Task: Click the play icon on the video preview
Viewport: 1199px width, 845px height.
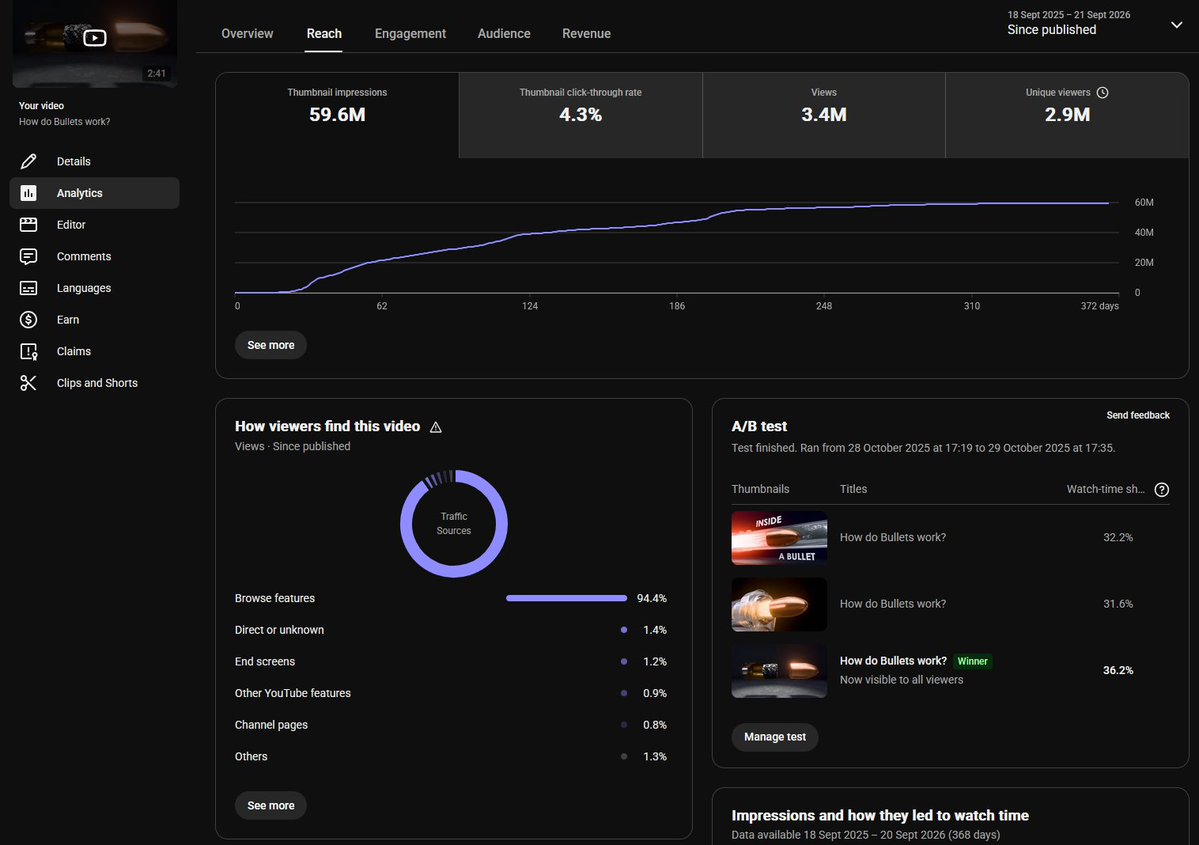Action: (95, 37)
